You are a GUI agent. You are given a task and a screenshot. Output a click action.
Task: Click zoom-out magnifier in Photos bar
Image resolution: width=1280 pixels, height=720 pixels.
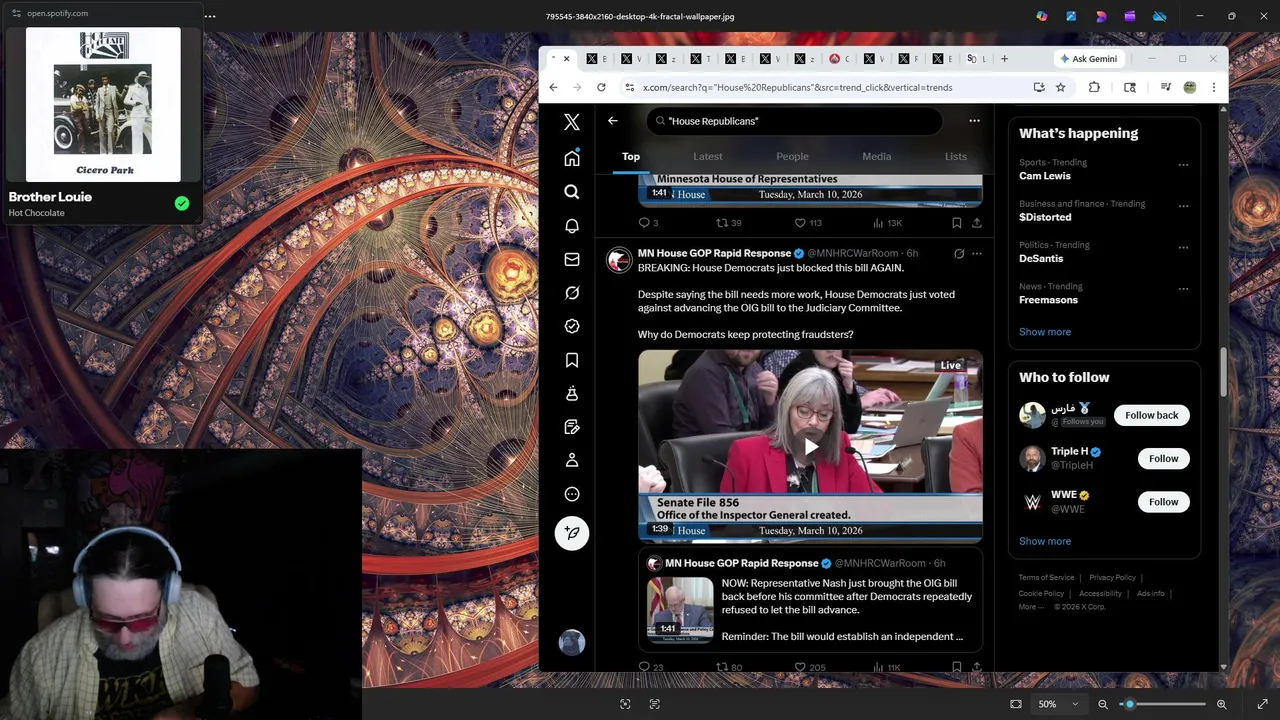1103,704
